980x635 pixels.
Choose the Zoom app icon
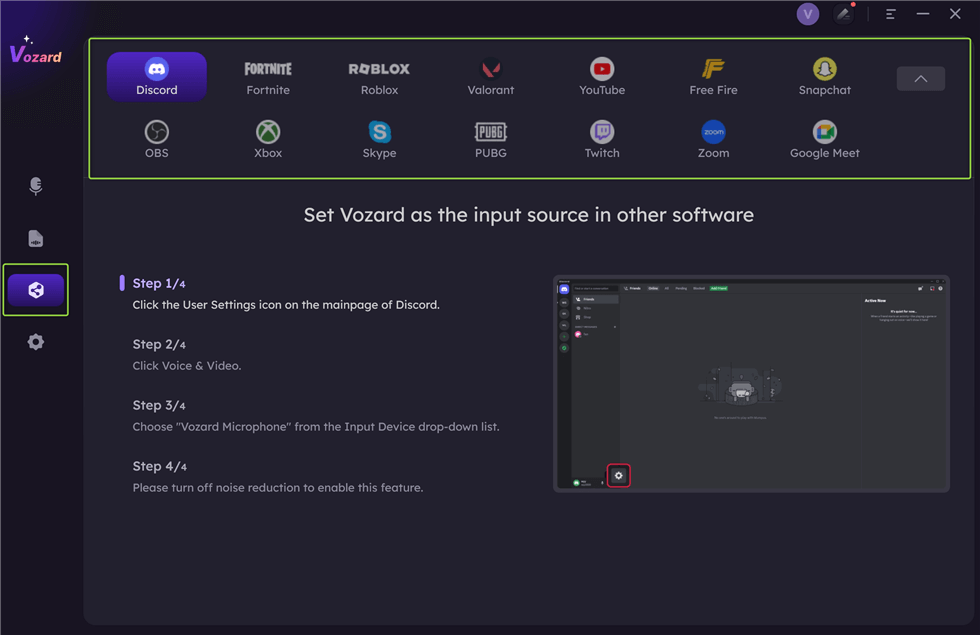click(713, 140)
